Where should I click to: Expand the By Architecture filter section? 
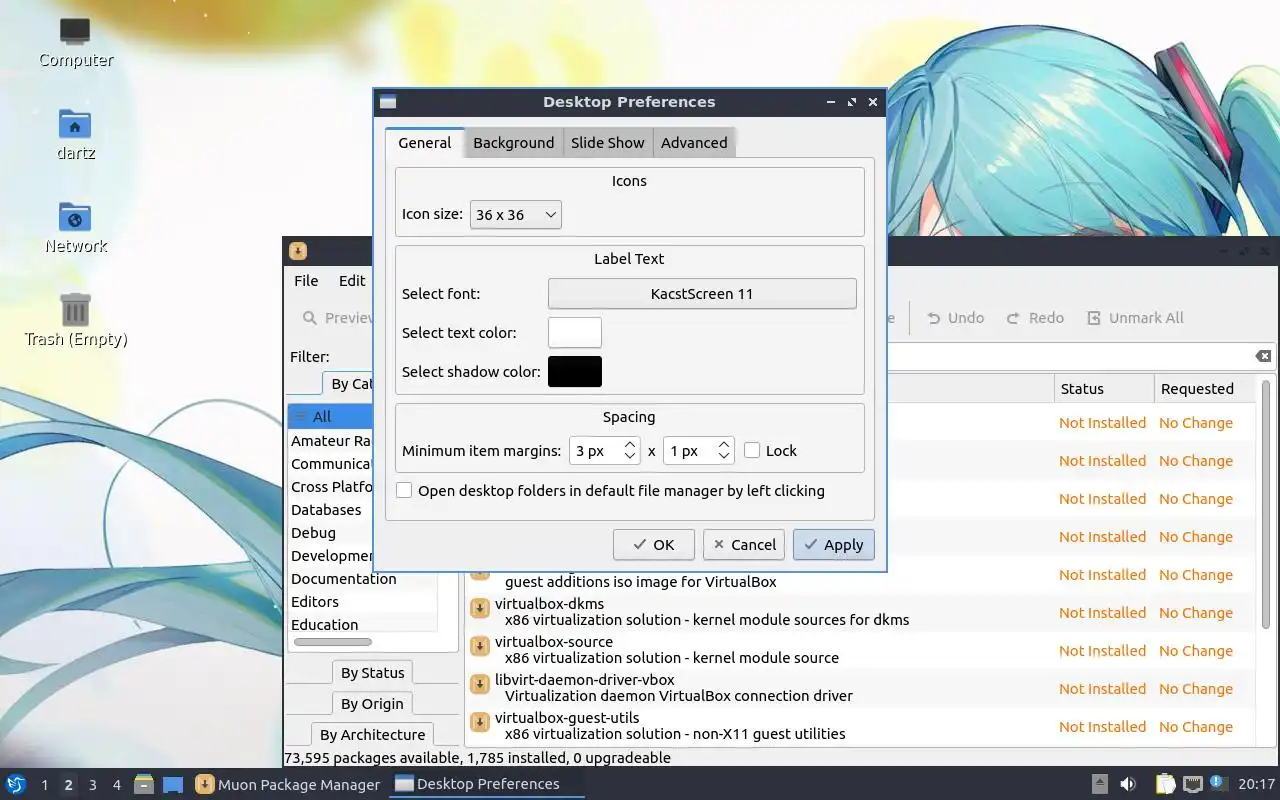point(372,735)
